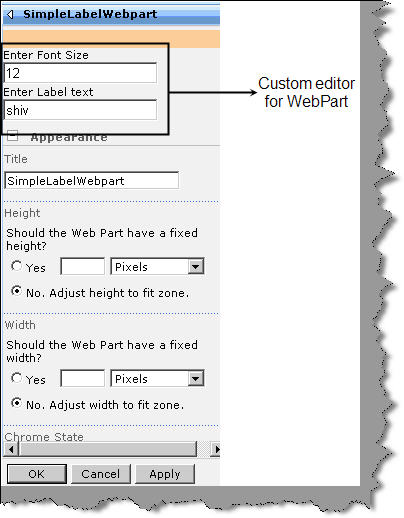Select No. Adjust height to fit zone
This screenshot has width=404, height=518.
[x=16, y=291]
